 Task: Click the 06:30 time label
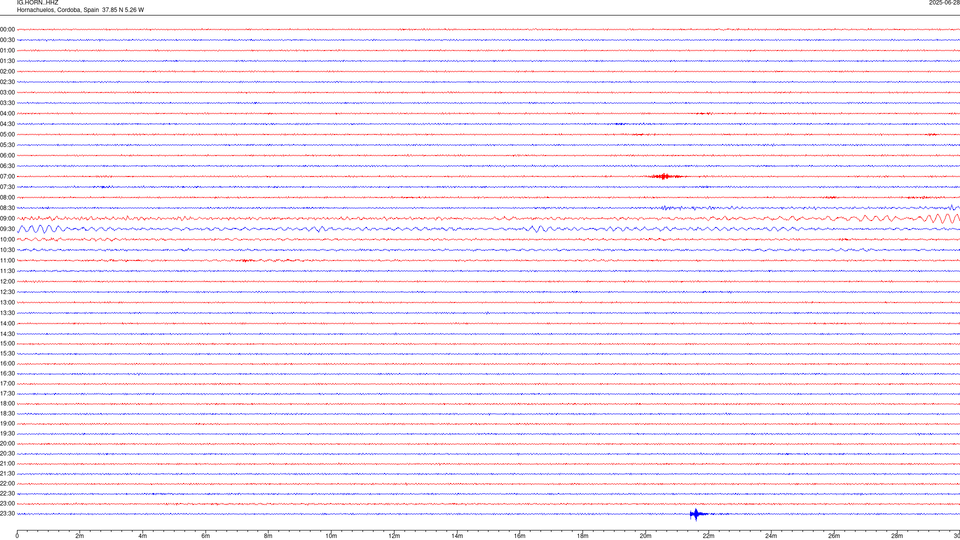[x=7, y=166]
